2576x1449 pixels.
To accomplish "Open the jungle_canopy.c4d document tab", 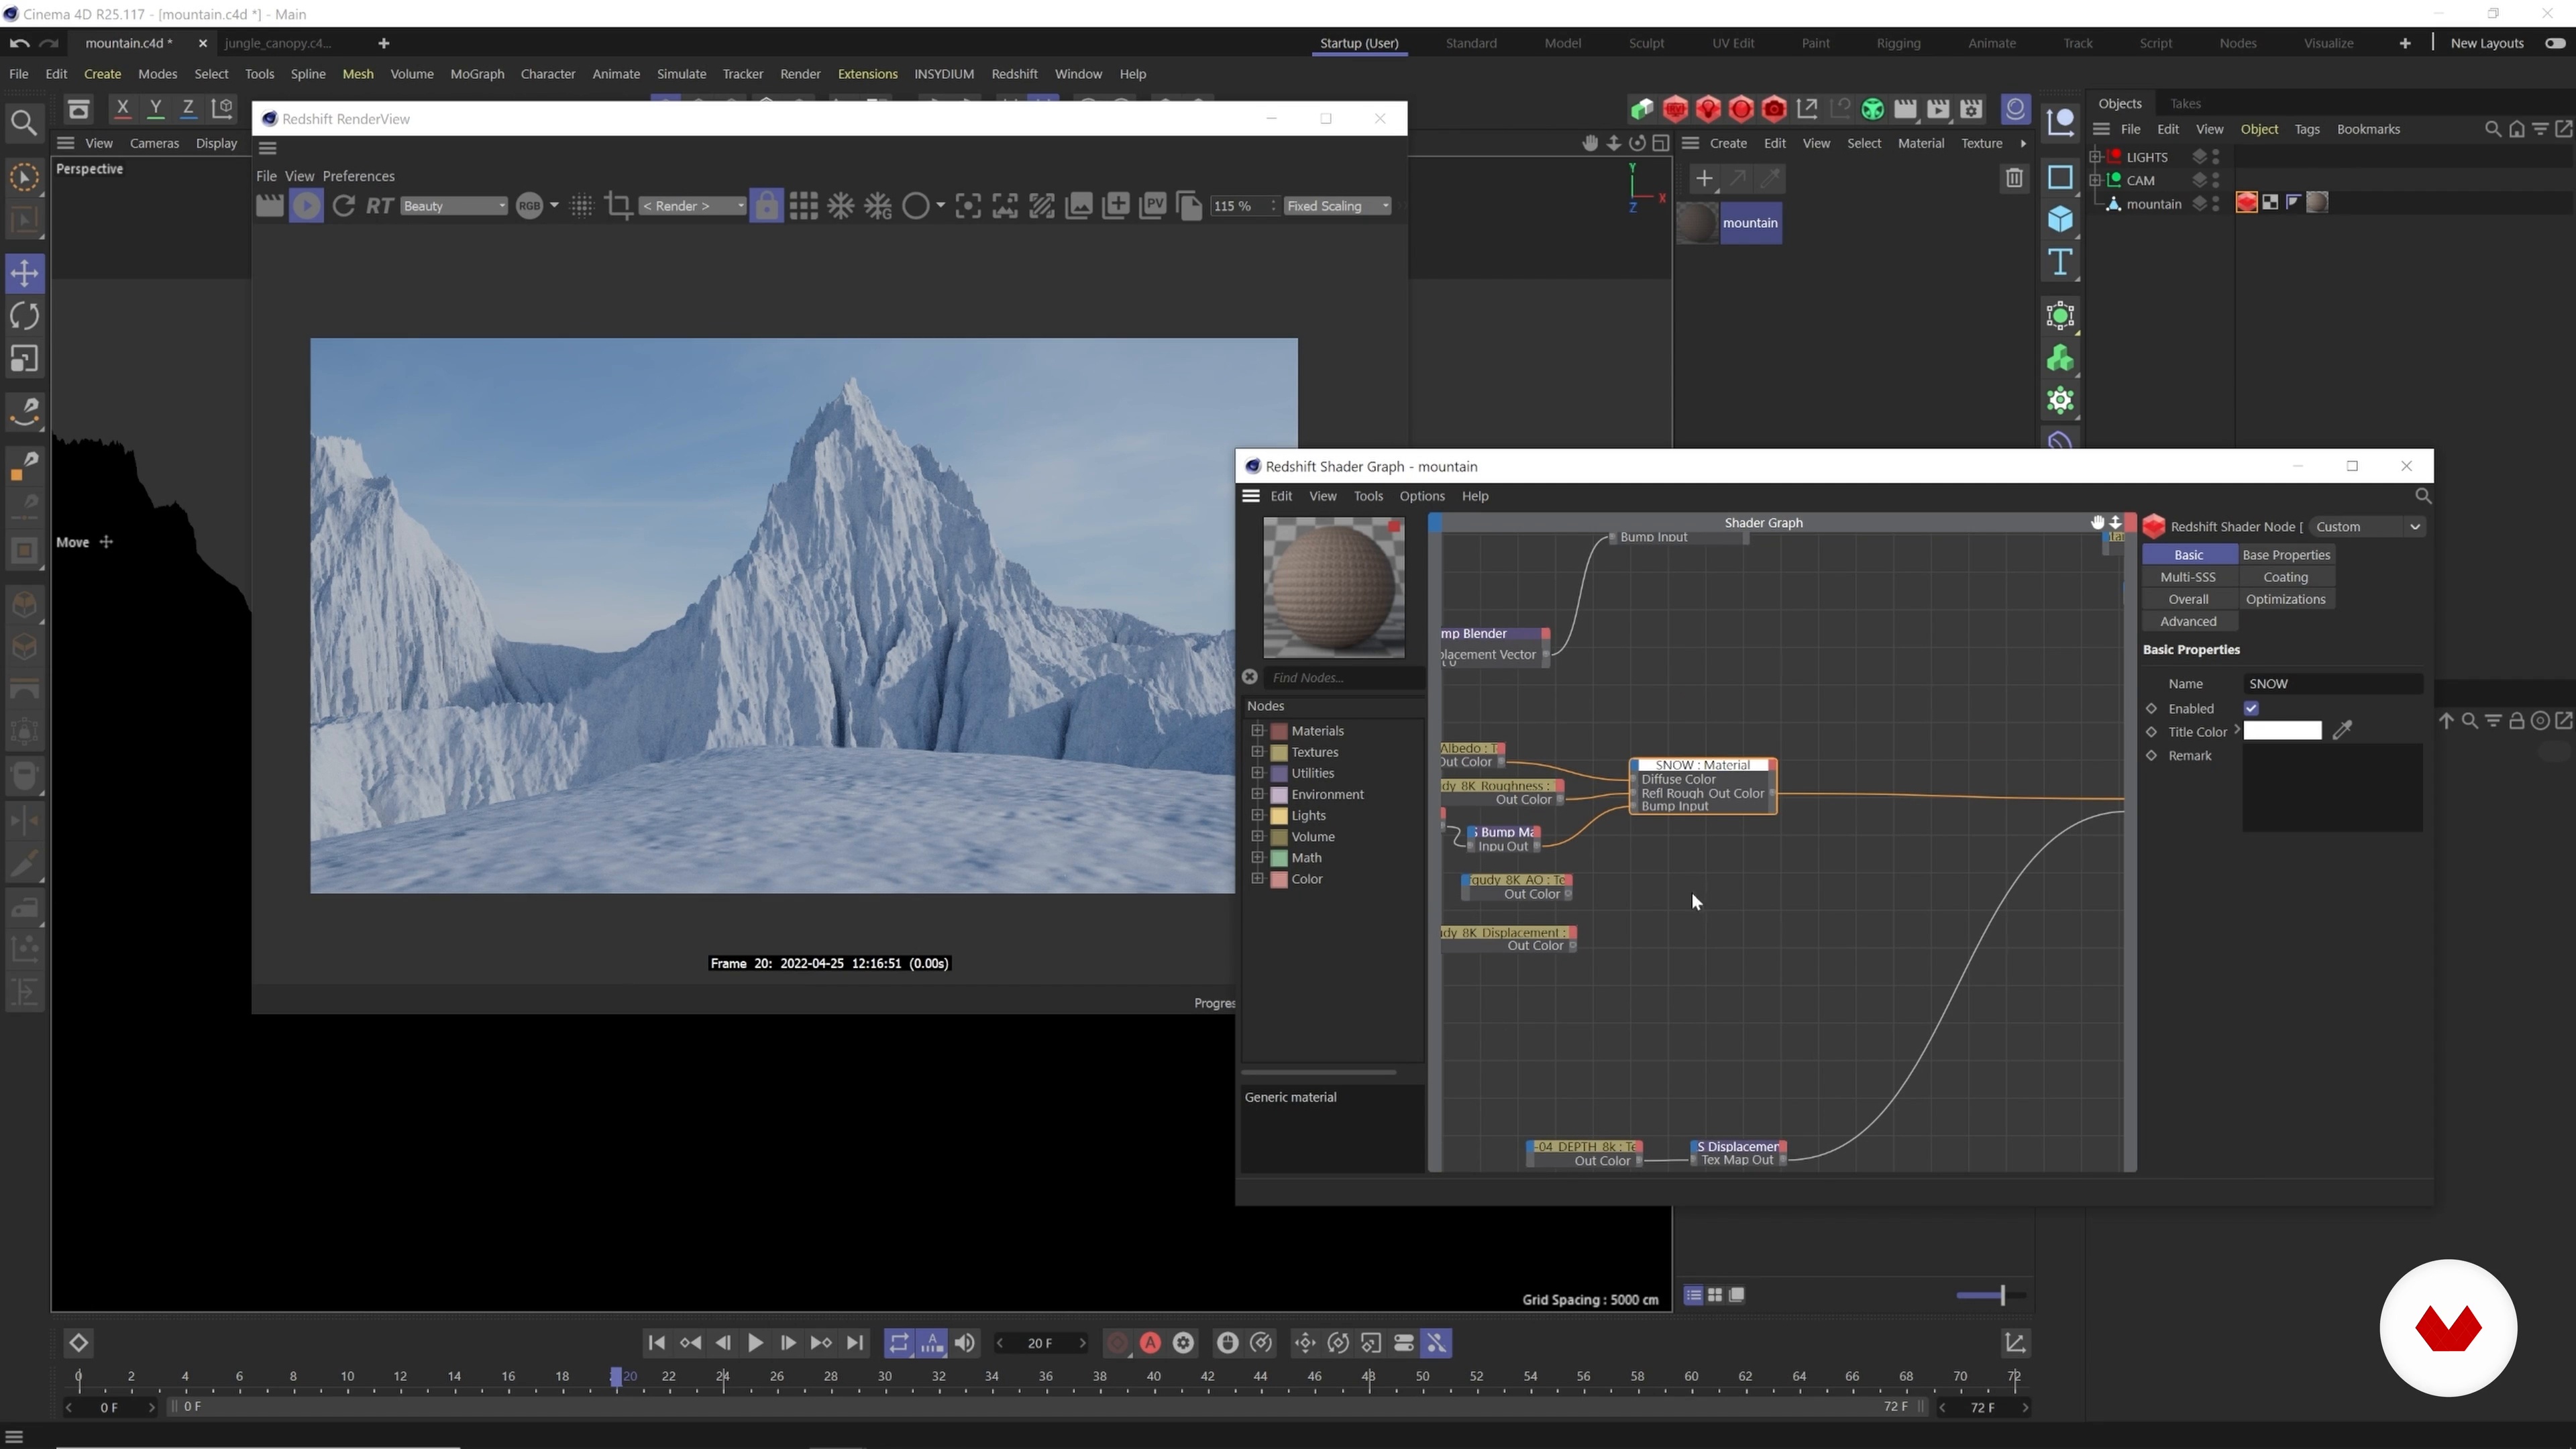I will (278, 43).
